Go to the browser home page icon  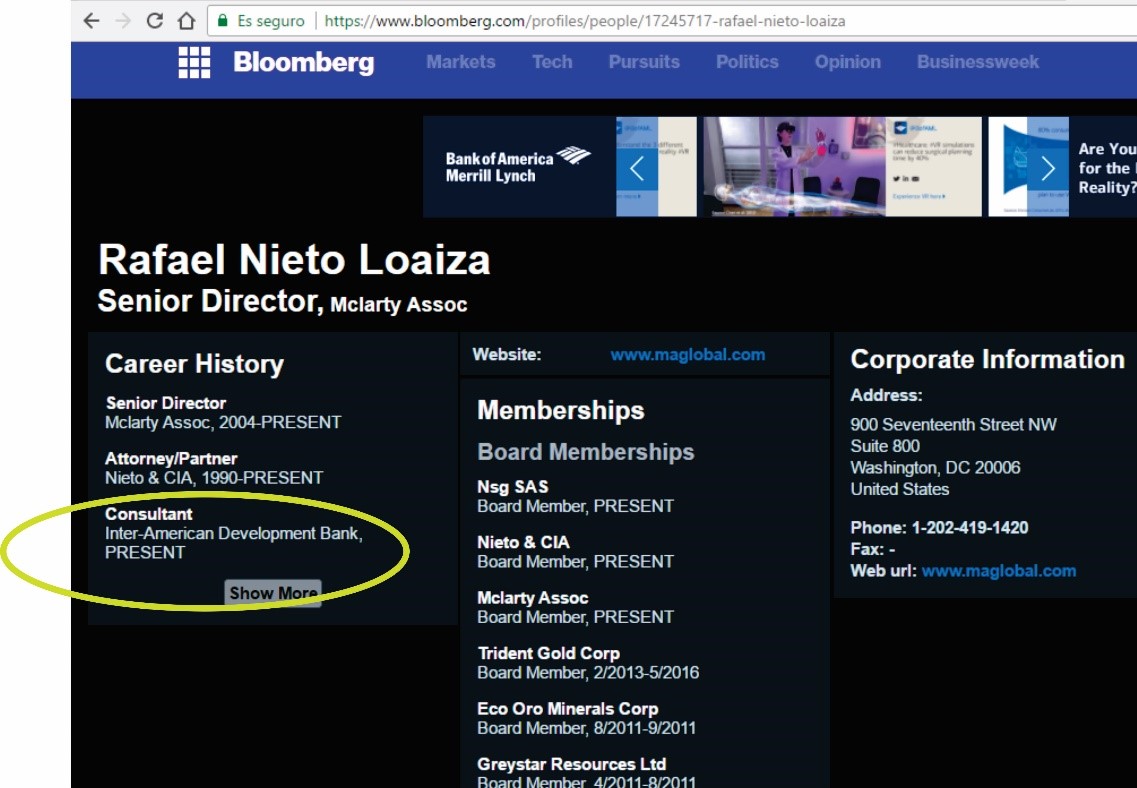(x=186, y=20)
